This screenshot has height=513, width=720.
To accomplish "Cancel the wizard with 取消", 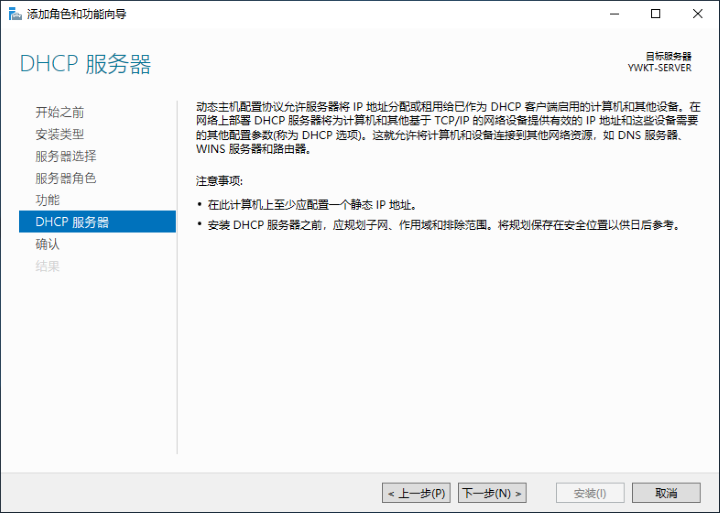I will pyautogui.click(x=666, y=493).
